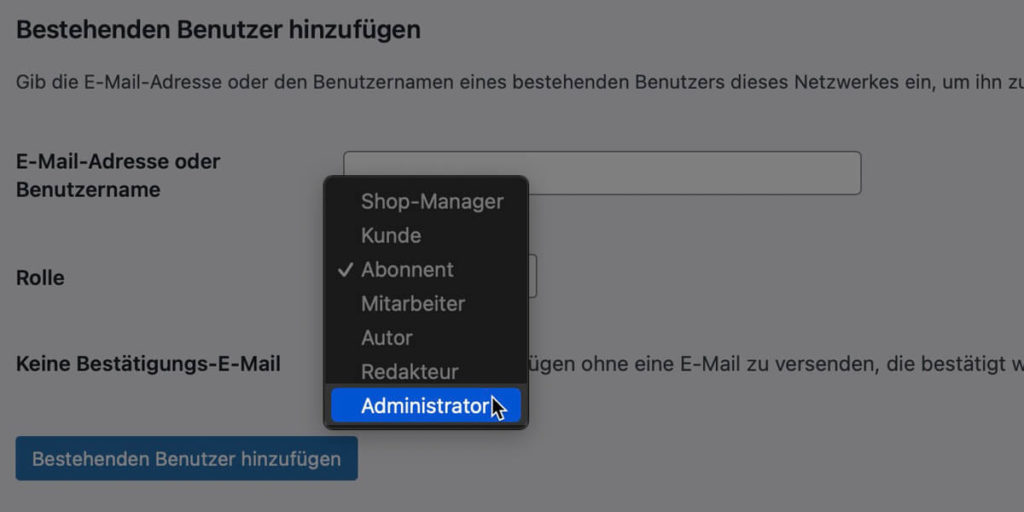Click the Rolle select box edge behind the menu
The height and width of the screenshot is (512, 1024).
click(533, 276)
